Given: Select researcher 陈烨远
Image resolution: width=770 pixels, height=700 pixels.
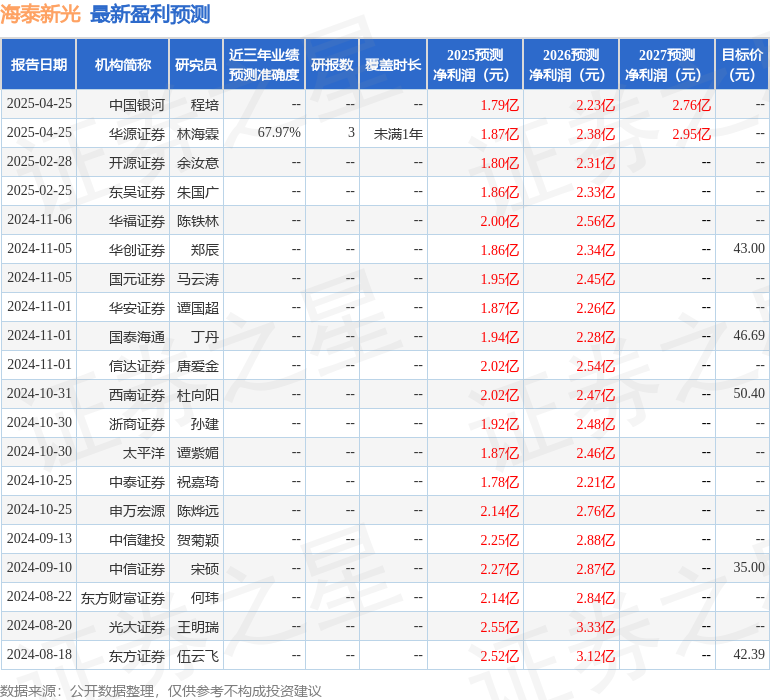Looking at the screenshot, I should tap(198, 510).
